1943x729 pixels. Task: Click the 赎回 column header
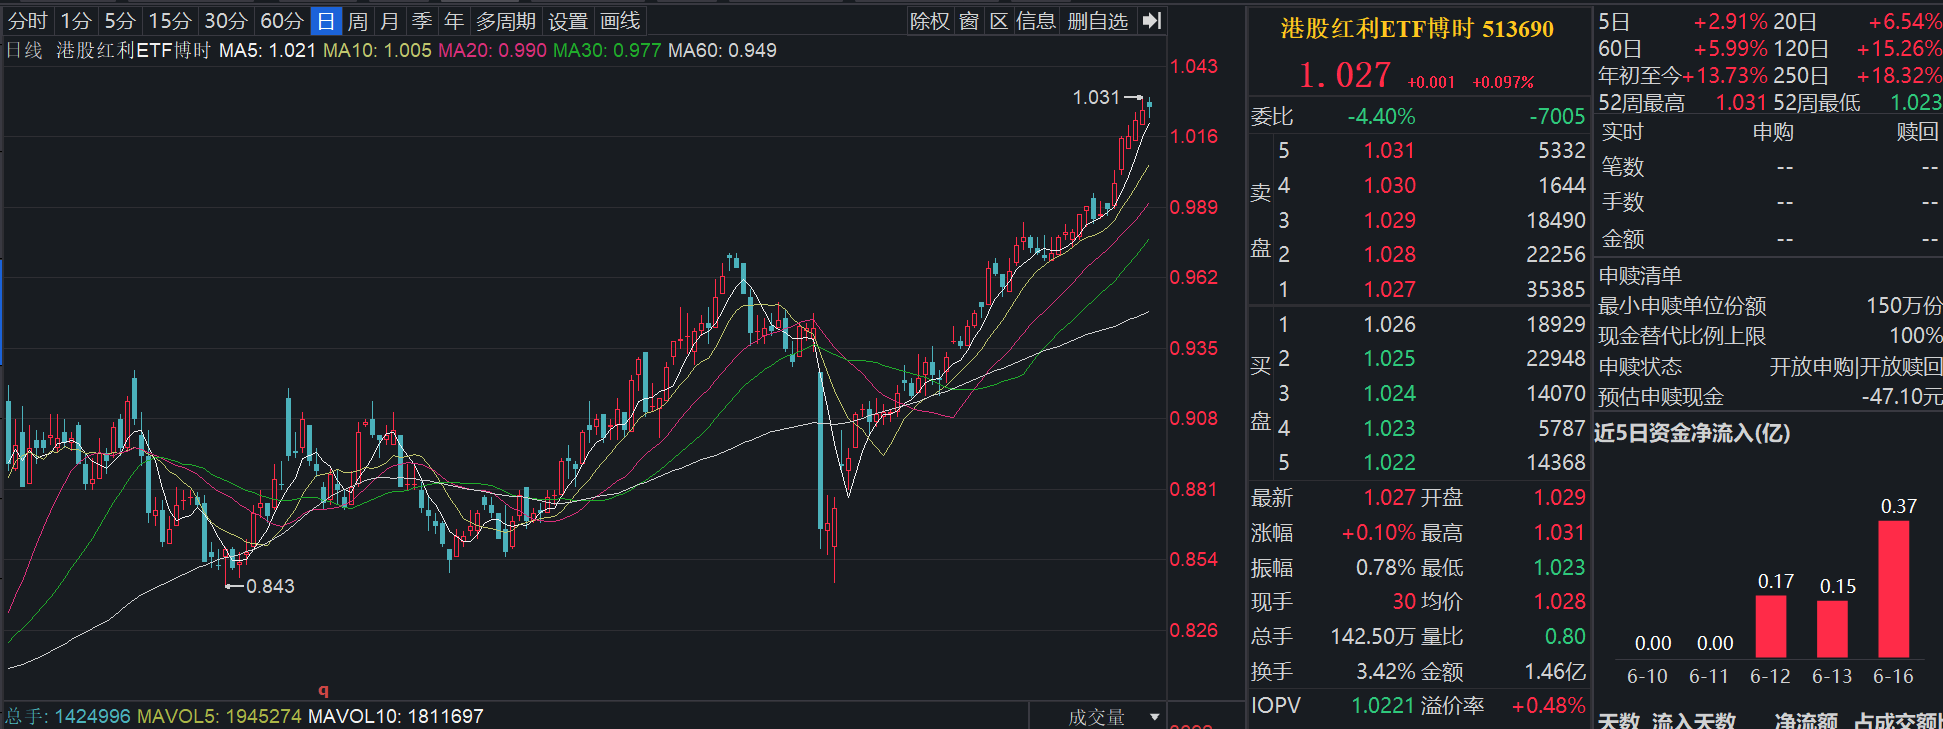tap(1917, 132)
